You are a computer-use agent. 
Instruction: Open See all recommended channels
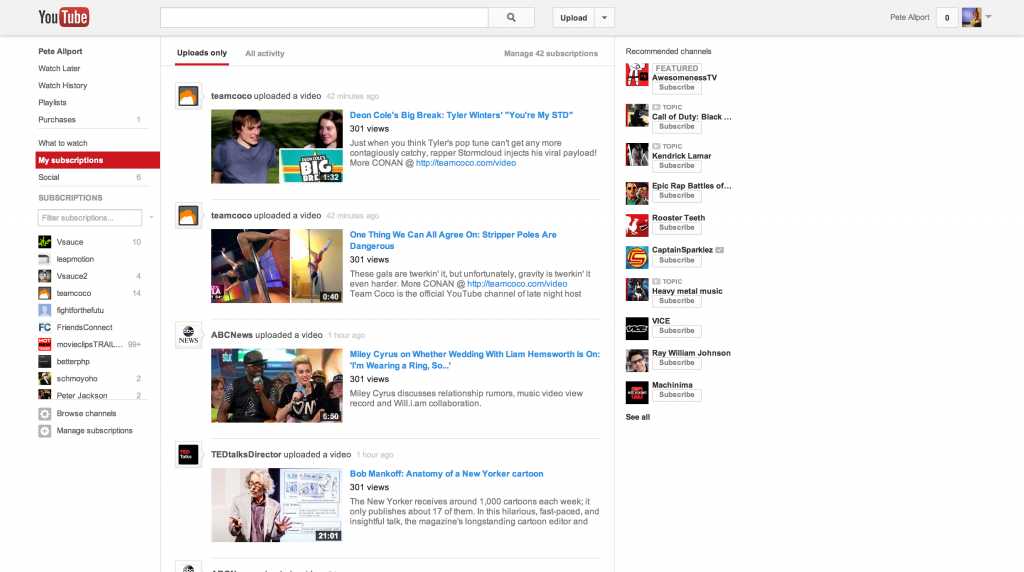coord(637,417)
